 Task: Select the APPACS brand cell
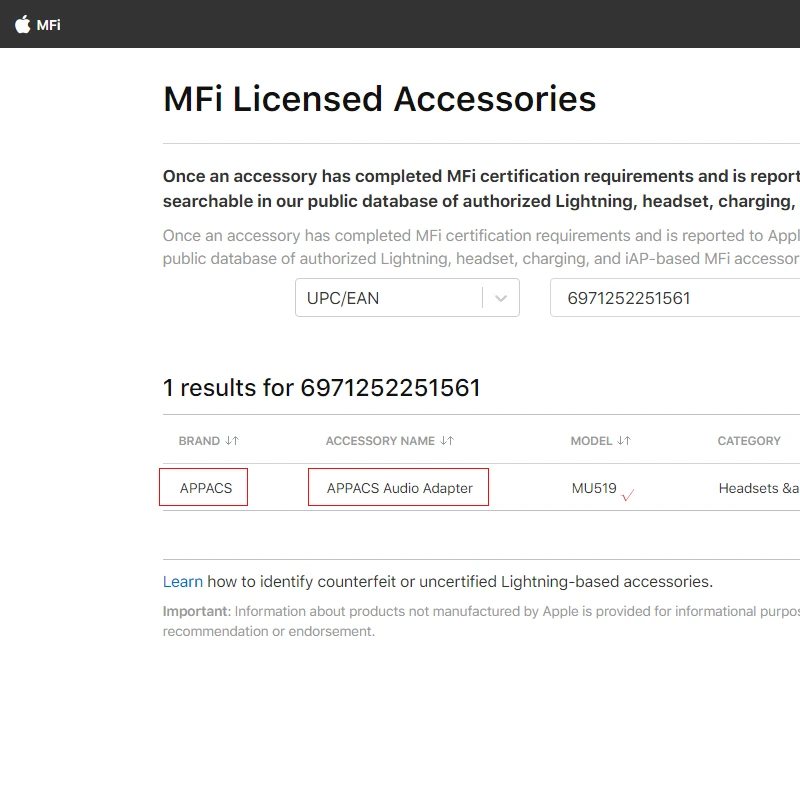pos(205,488)
